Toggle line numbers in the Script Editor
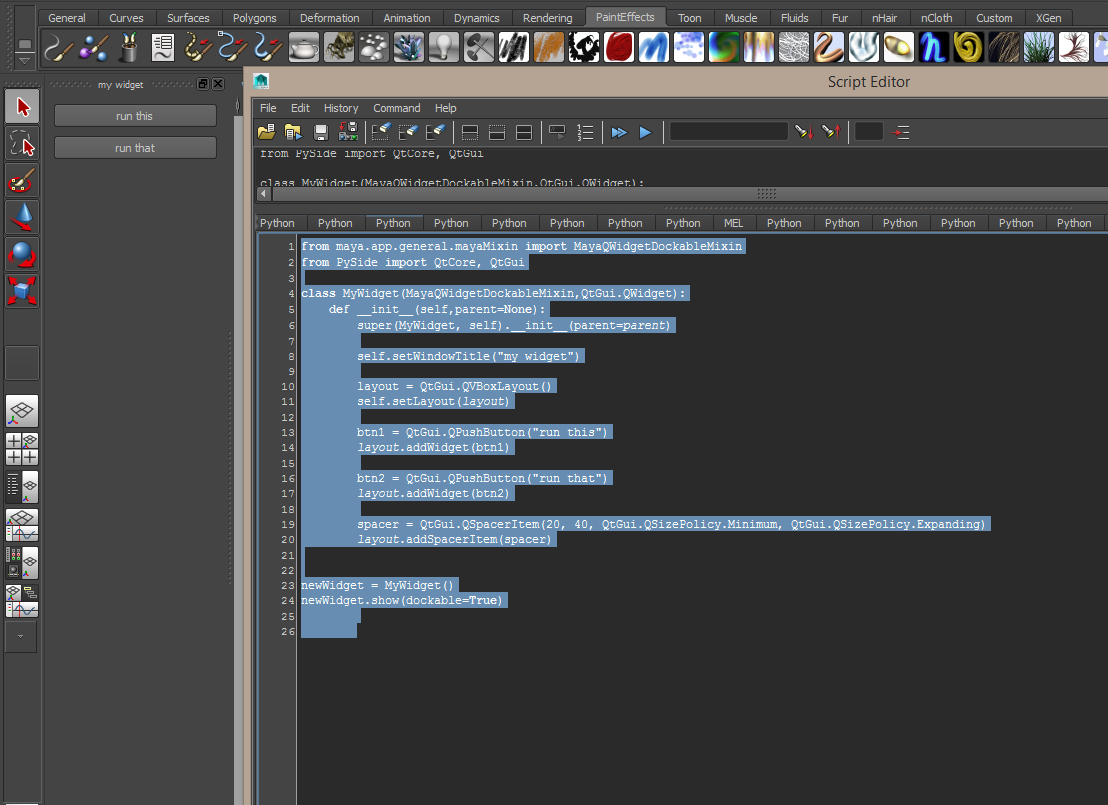Viewport: 1108px width, 805px height. click(585, 131)
